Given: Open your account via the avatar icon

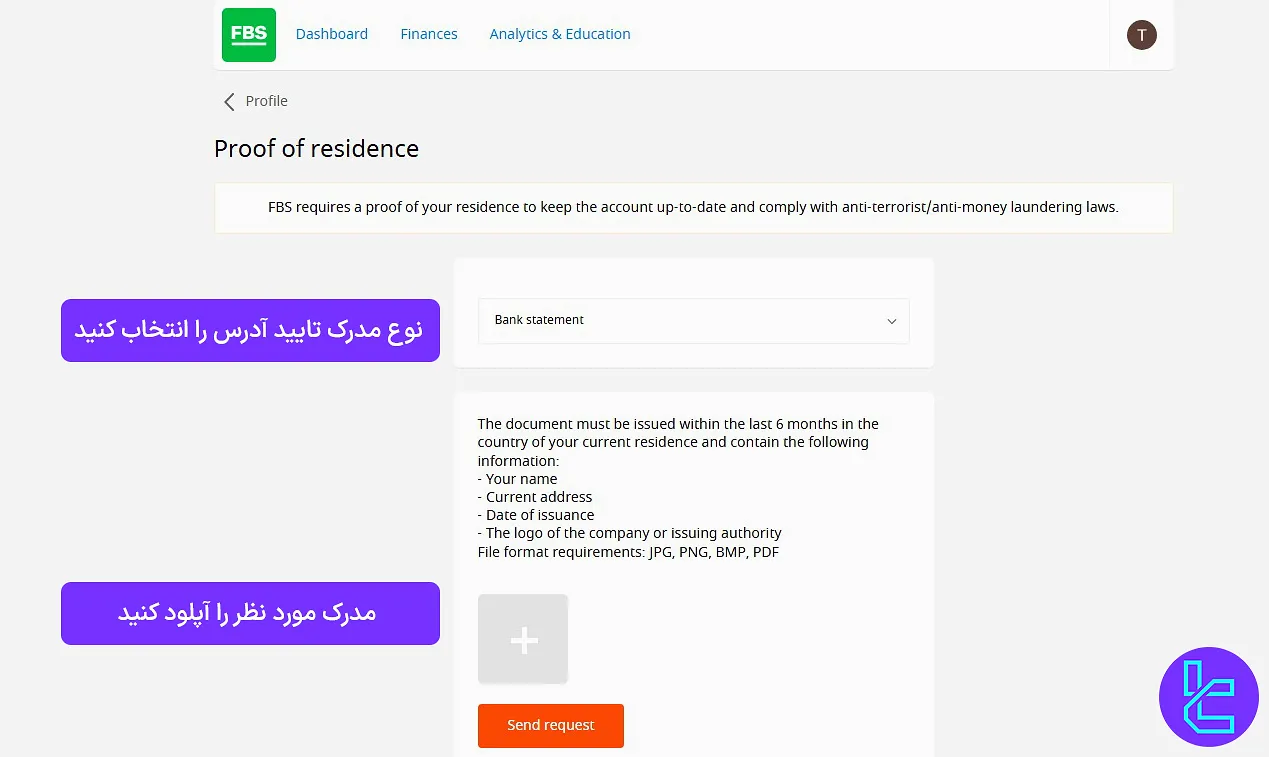Looking at the screenshot, I should pyautogui.click(x=1141, y=34).
